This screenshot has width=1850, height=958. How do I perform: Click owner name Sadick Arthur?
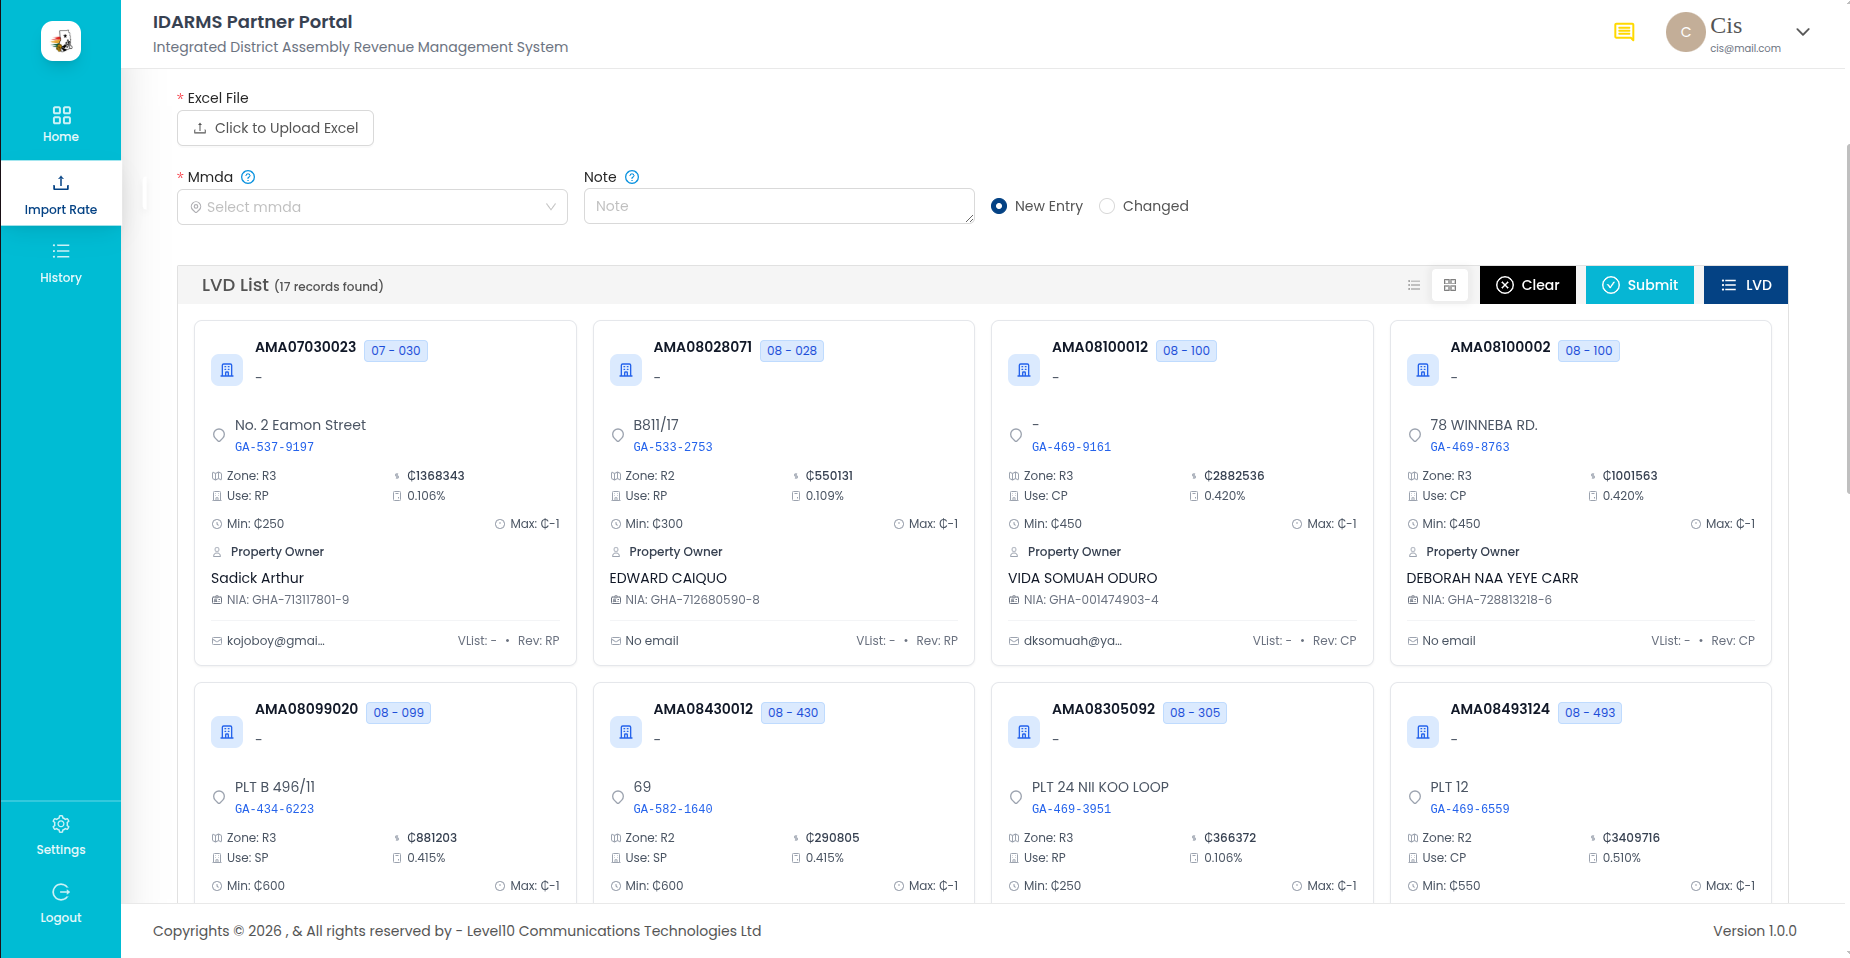click(257, 578)
